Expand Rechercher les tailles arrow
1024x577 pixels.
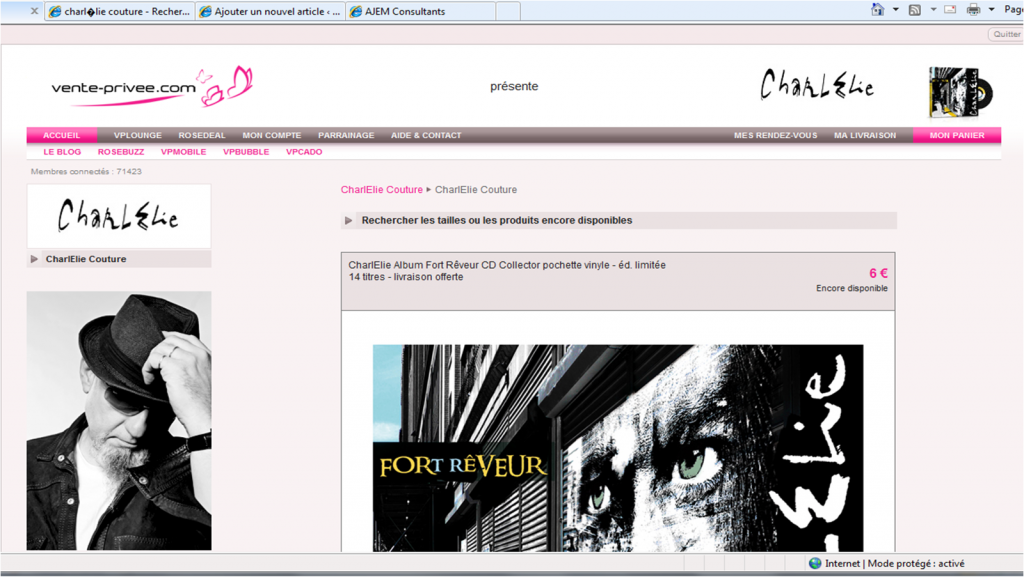(x=349, y=221)
